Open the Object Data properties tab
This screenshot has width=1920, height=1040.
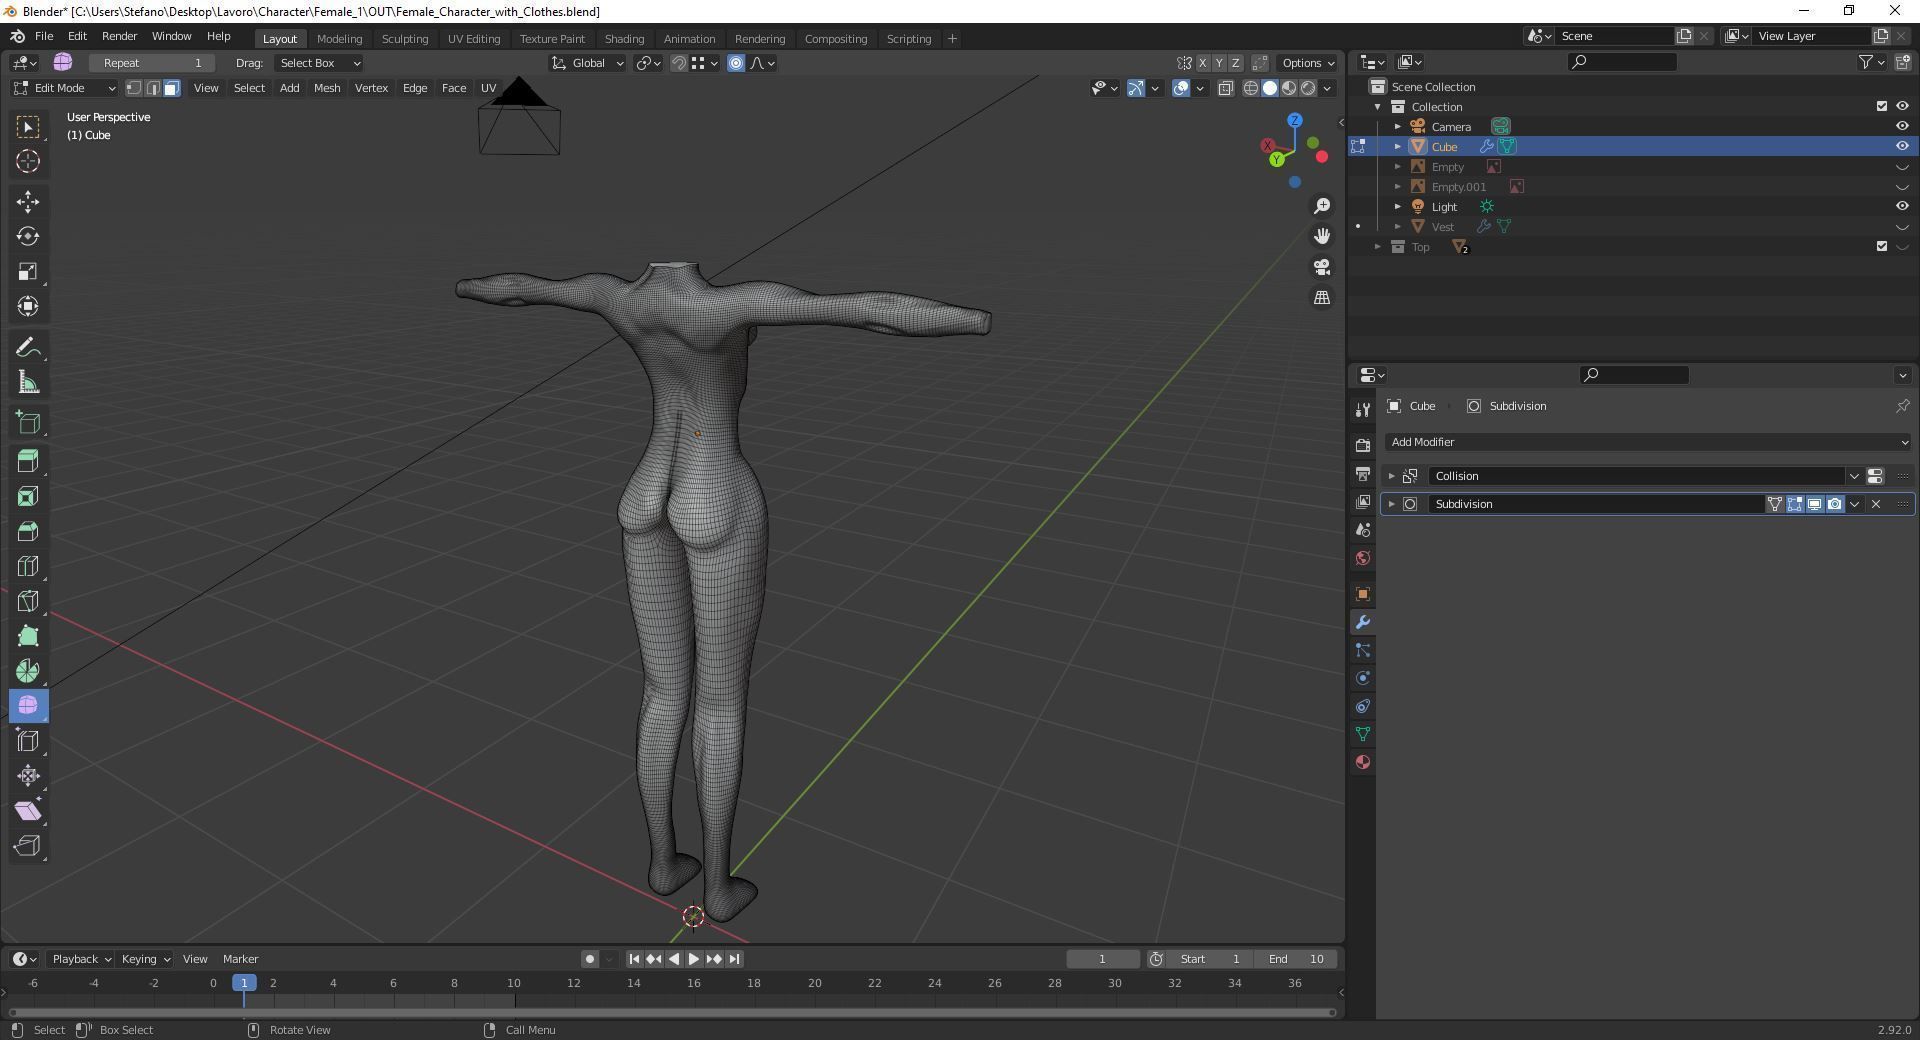click(1362, 734)
